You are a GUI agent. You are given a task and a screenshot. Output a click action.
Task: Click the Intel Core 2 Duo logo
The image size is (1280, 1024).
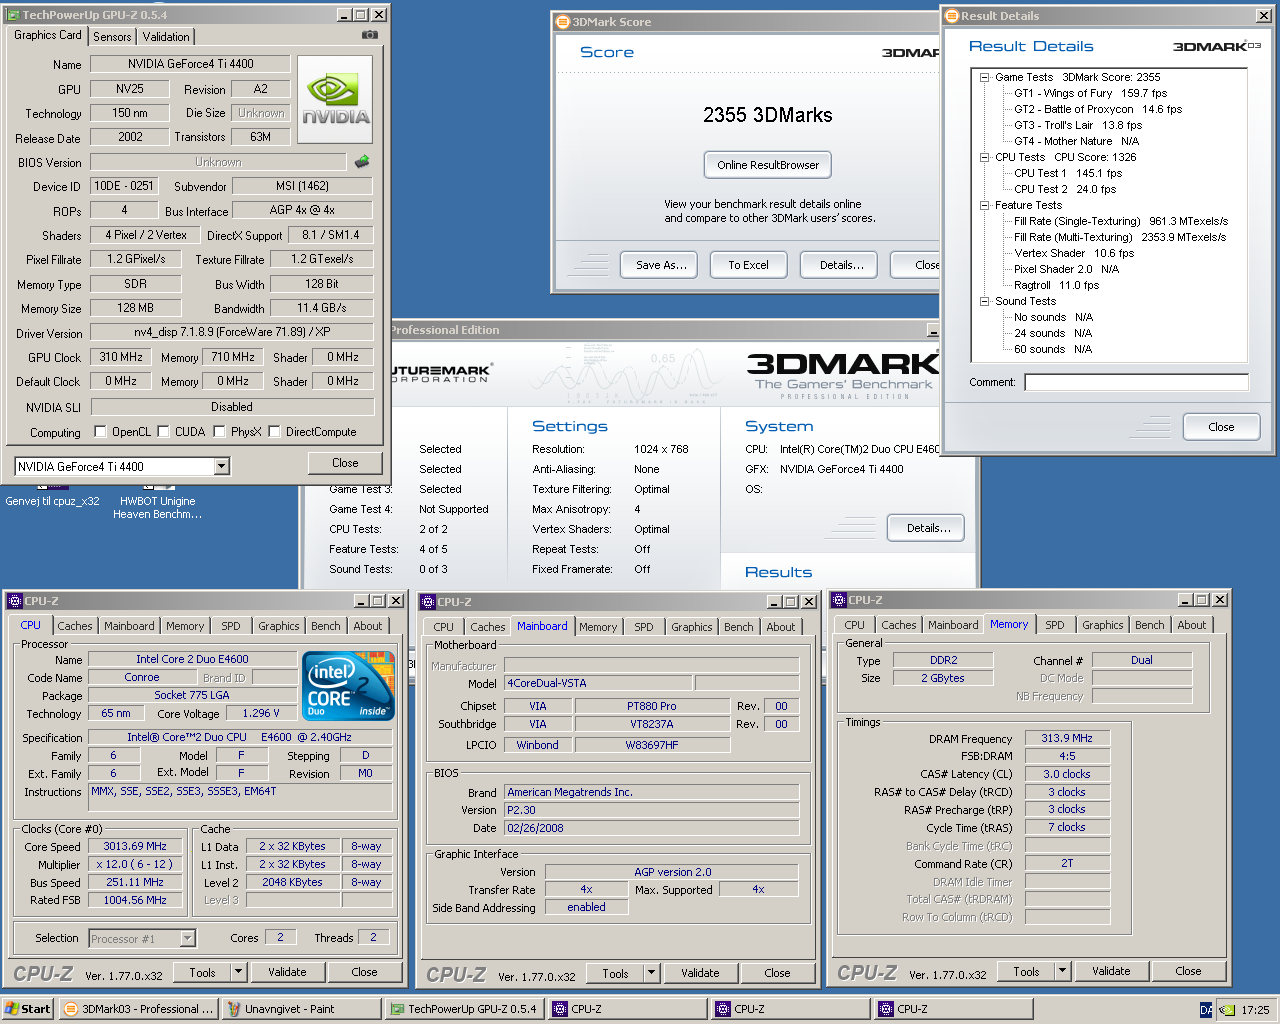pyautogui.click(x=349, y=686)
